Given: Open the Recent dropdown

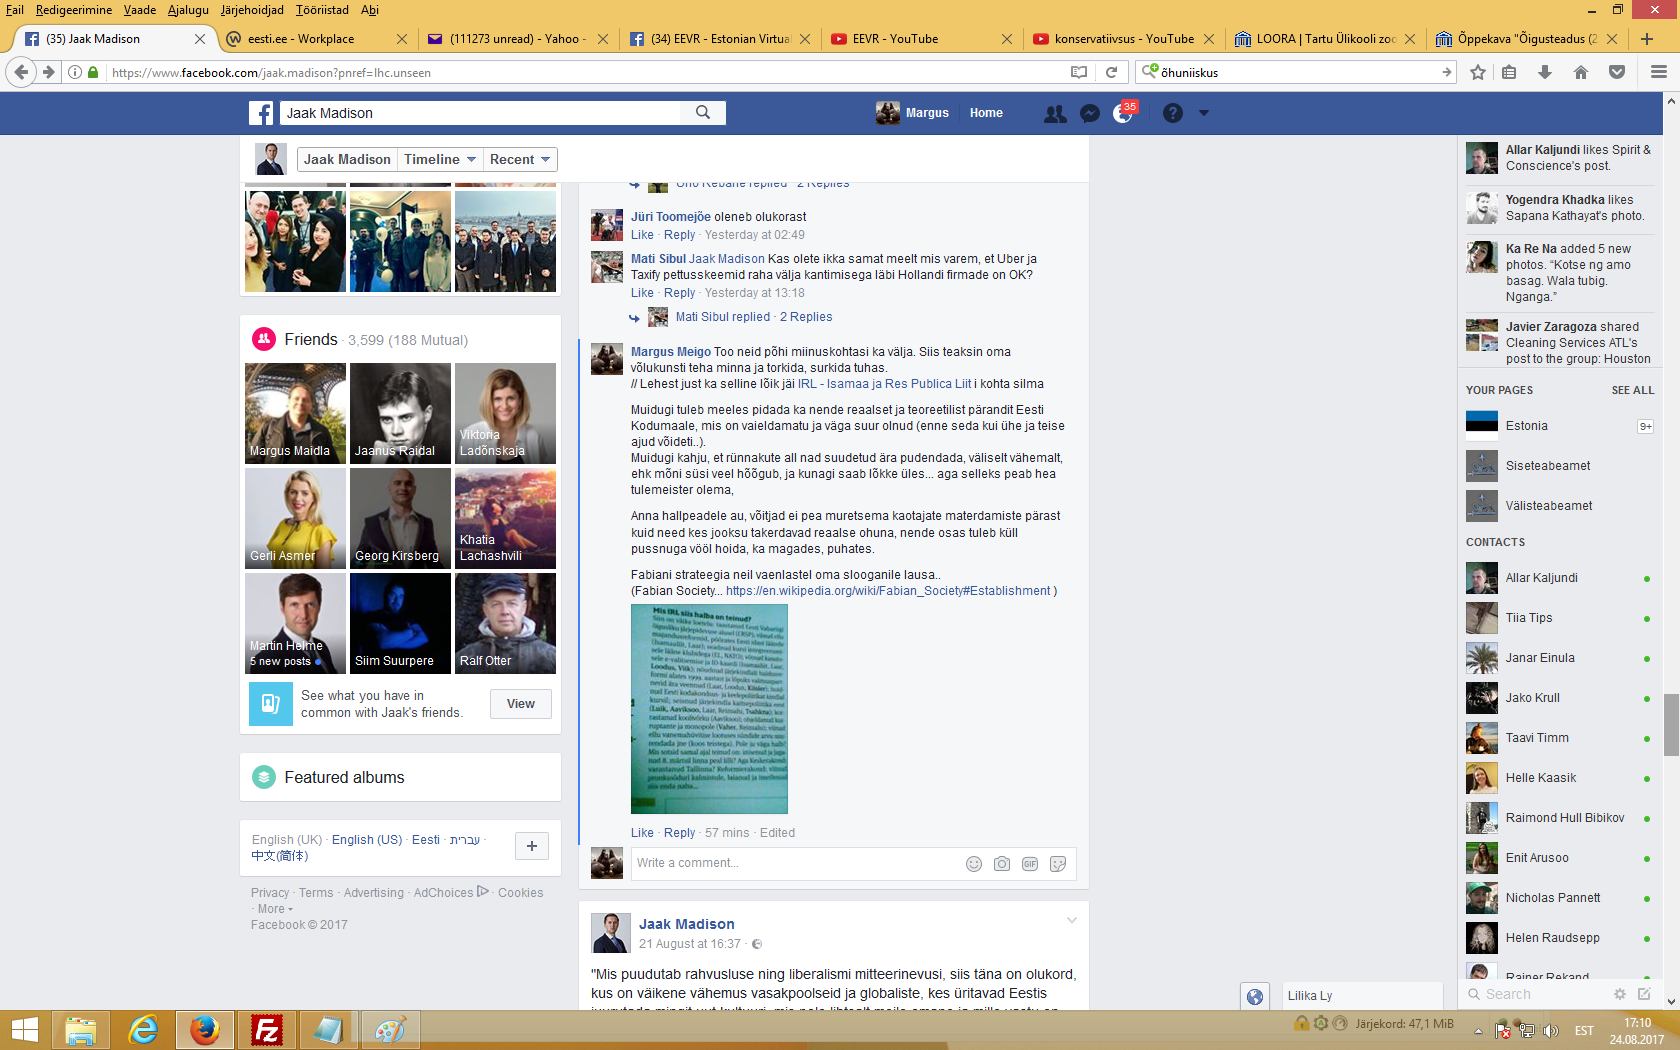Looking at the screenshot, I should tap(520, 160).
